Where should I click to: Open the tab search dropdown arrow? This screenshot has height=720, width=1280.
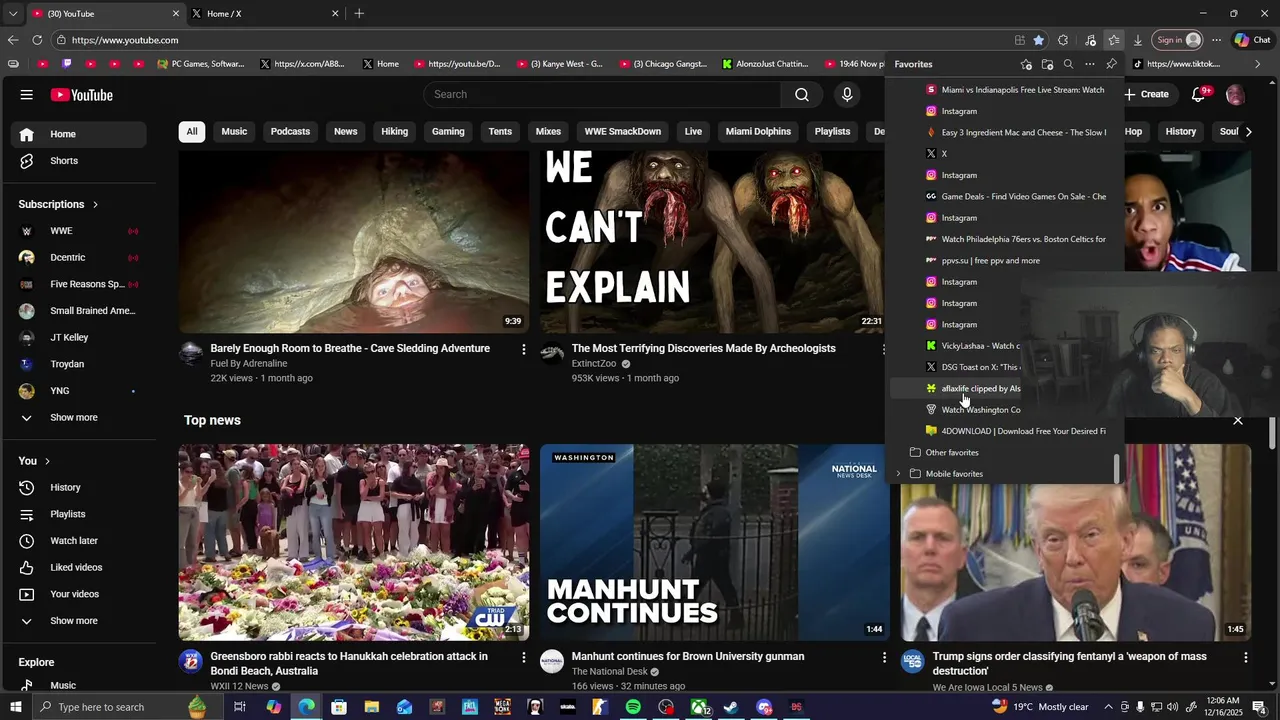13,14
